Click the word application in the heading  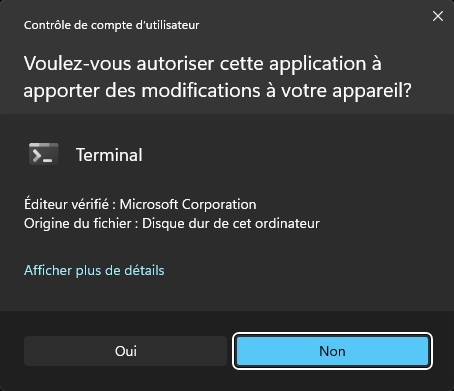click(x=317, y=64)
